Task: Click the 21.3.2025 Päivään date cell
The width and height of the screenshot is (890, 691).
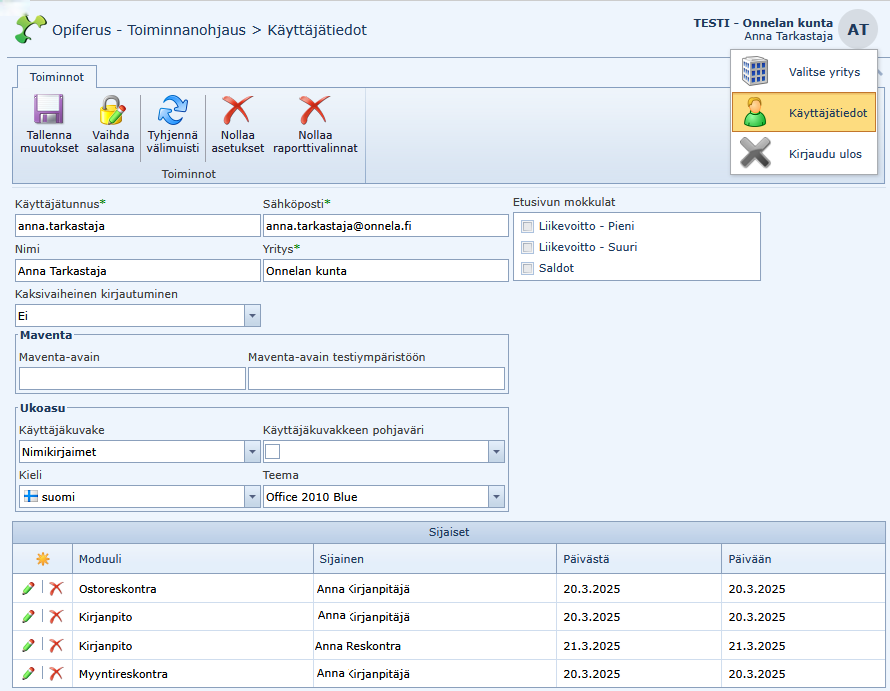Action: tap(803, 645)
